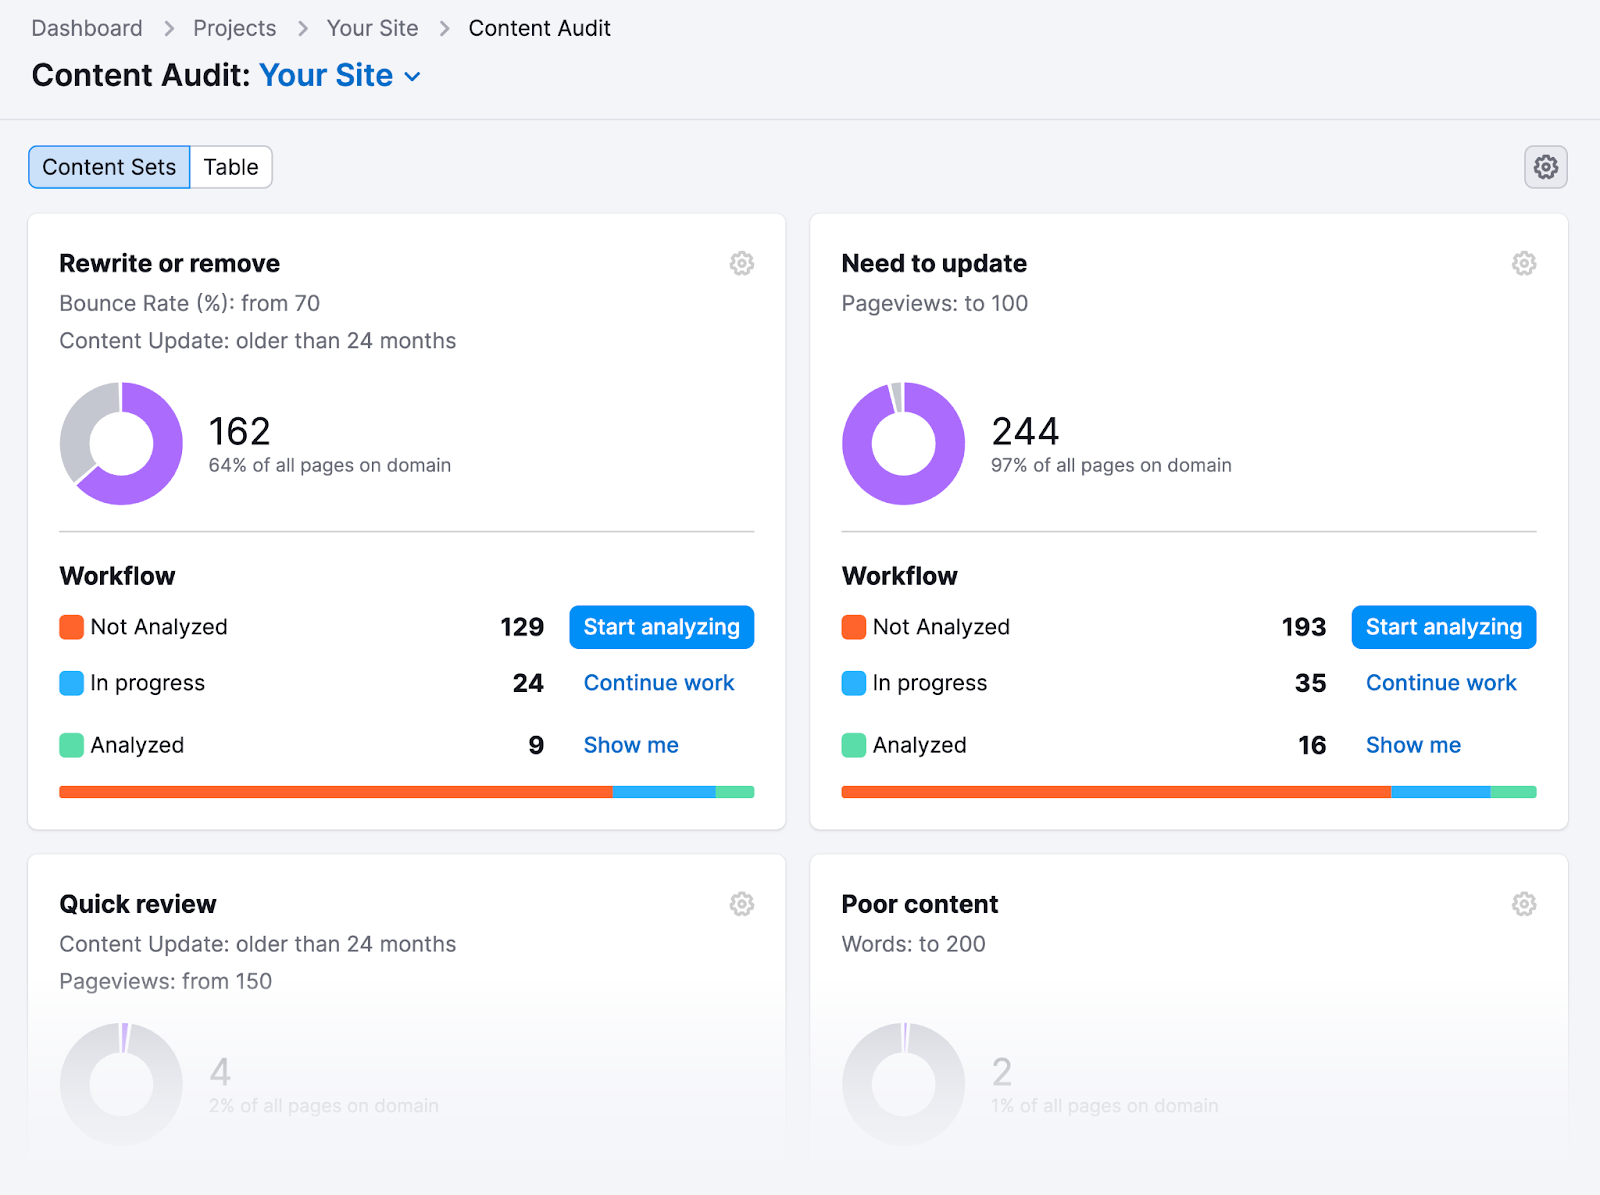Viewport: 1600px width, 1195px height.
Task: Navigate to Projects via breadcrumb
Action: point(234,28)
